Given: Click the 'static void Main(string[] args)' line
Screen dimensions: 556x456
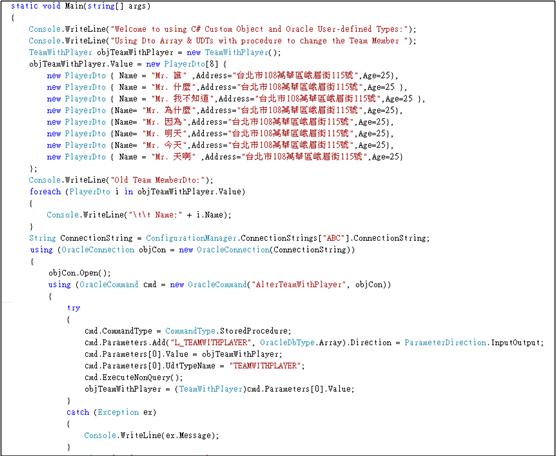Looking at the screenshot, I should [x=80, y=6].
